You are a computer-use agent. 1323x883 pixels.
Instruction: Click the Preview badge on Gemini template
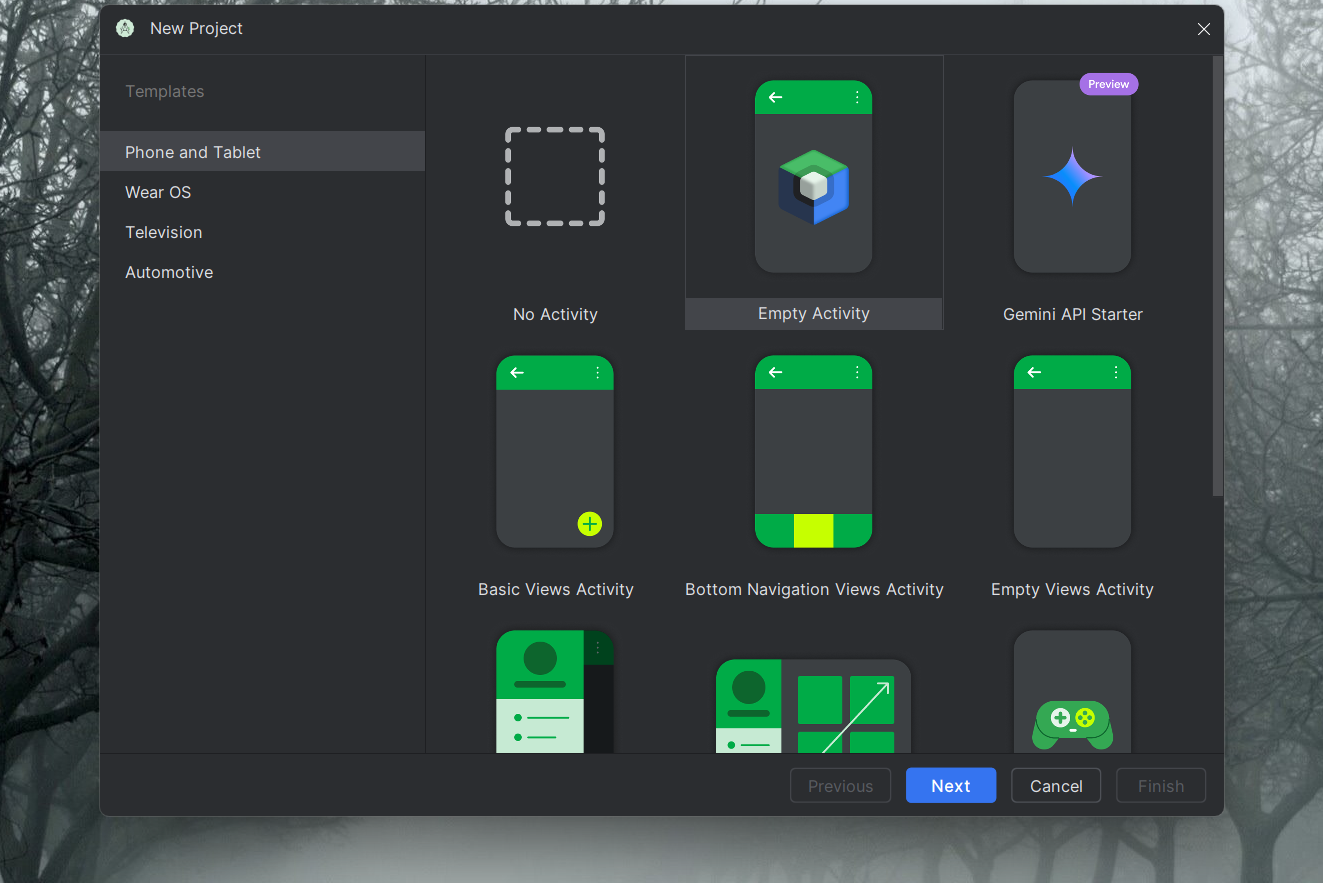1109,85
